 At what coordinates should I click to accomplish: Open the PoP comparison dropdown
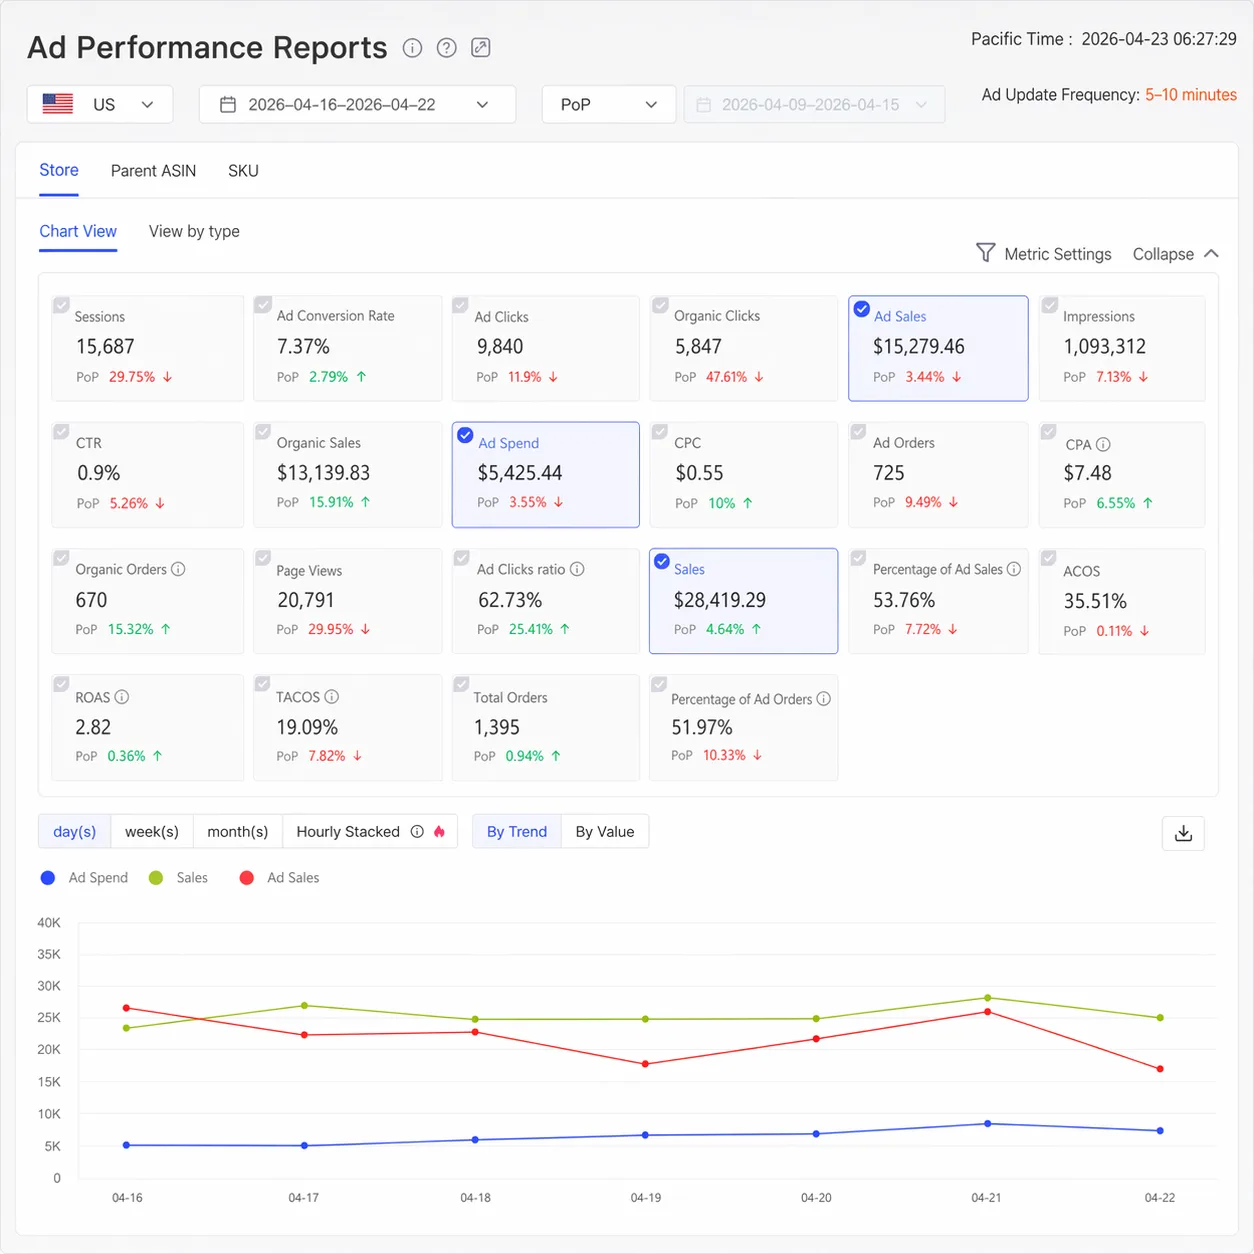pos(608,104)
